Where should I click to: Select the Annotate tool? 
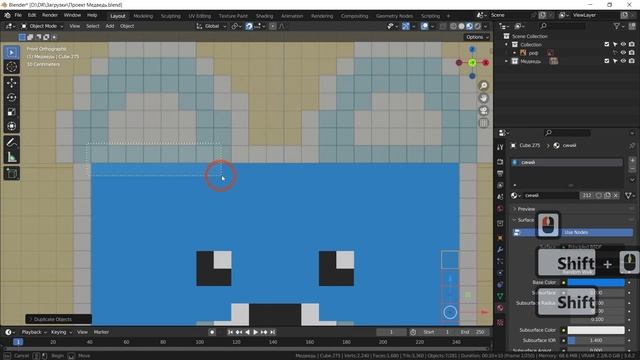point(11,142)
